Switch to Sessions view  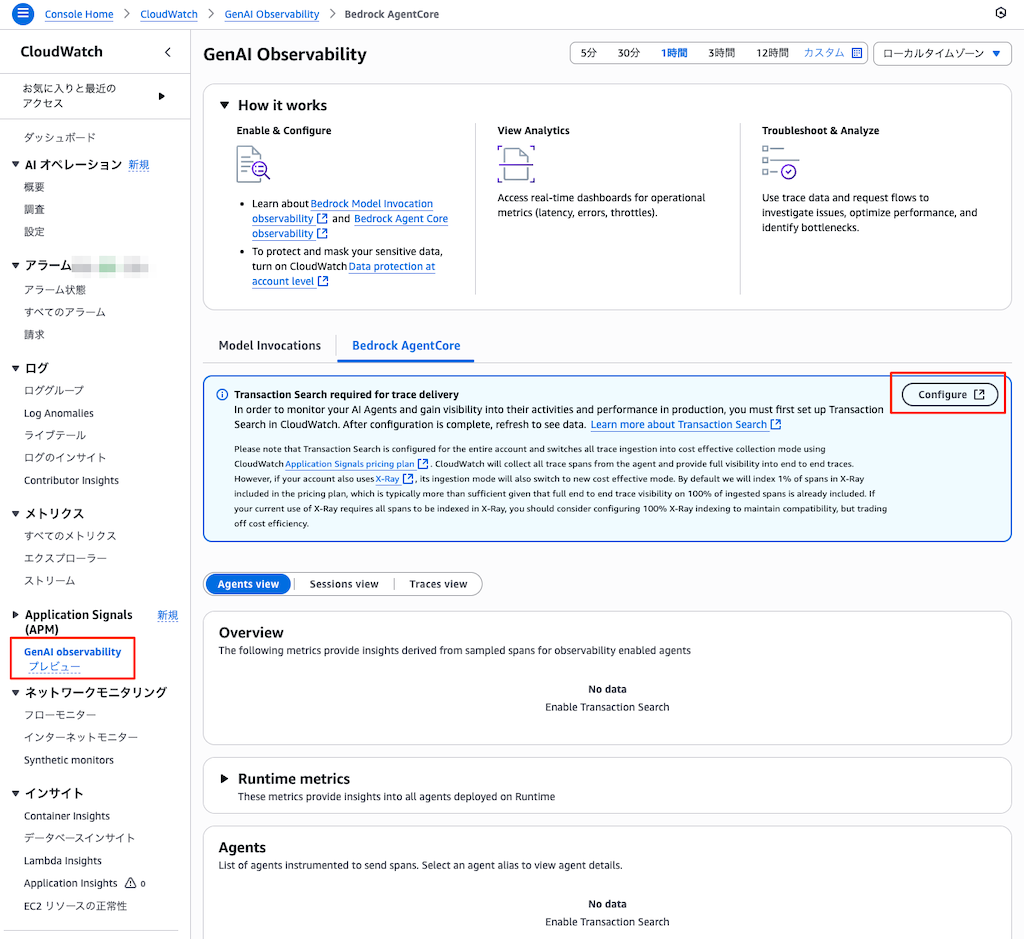click(x=344, y=584)
